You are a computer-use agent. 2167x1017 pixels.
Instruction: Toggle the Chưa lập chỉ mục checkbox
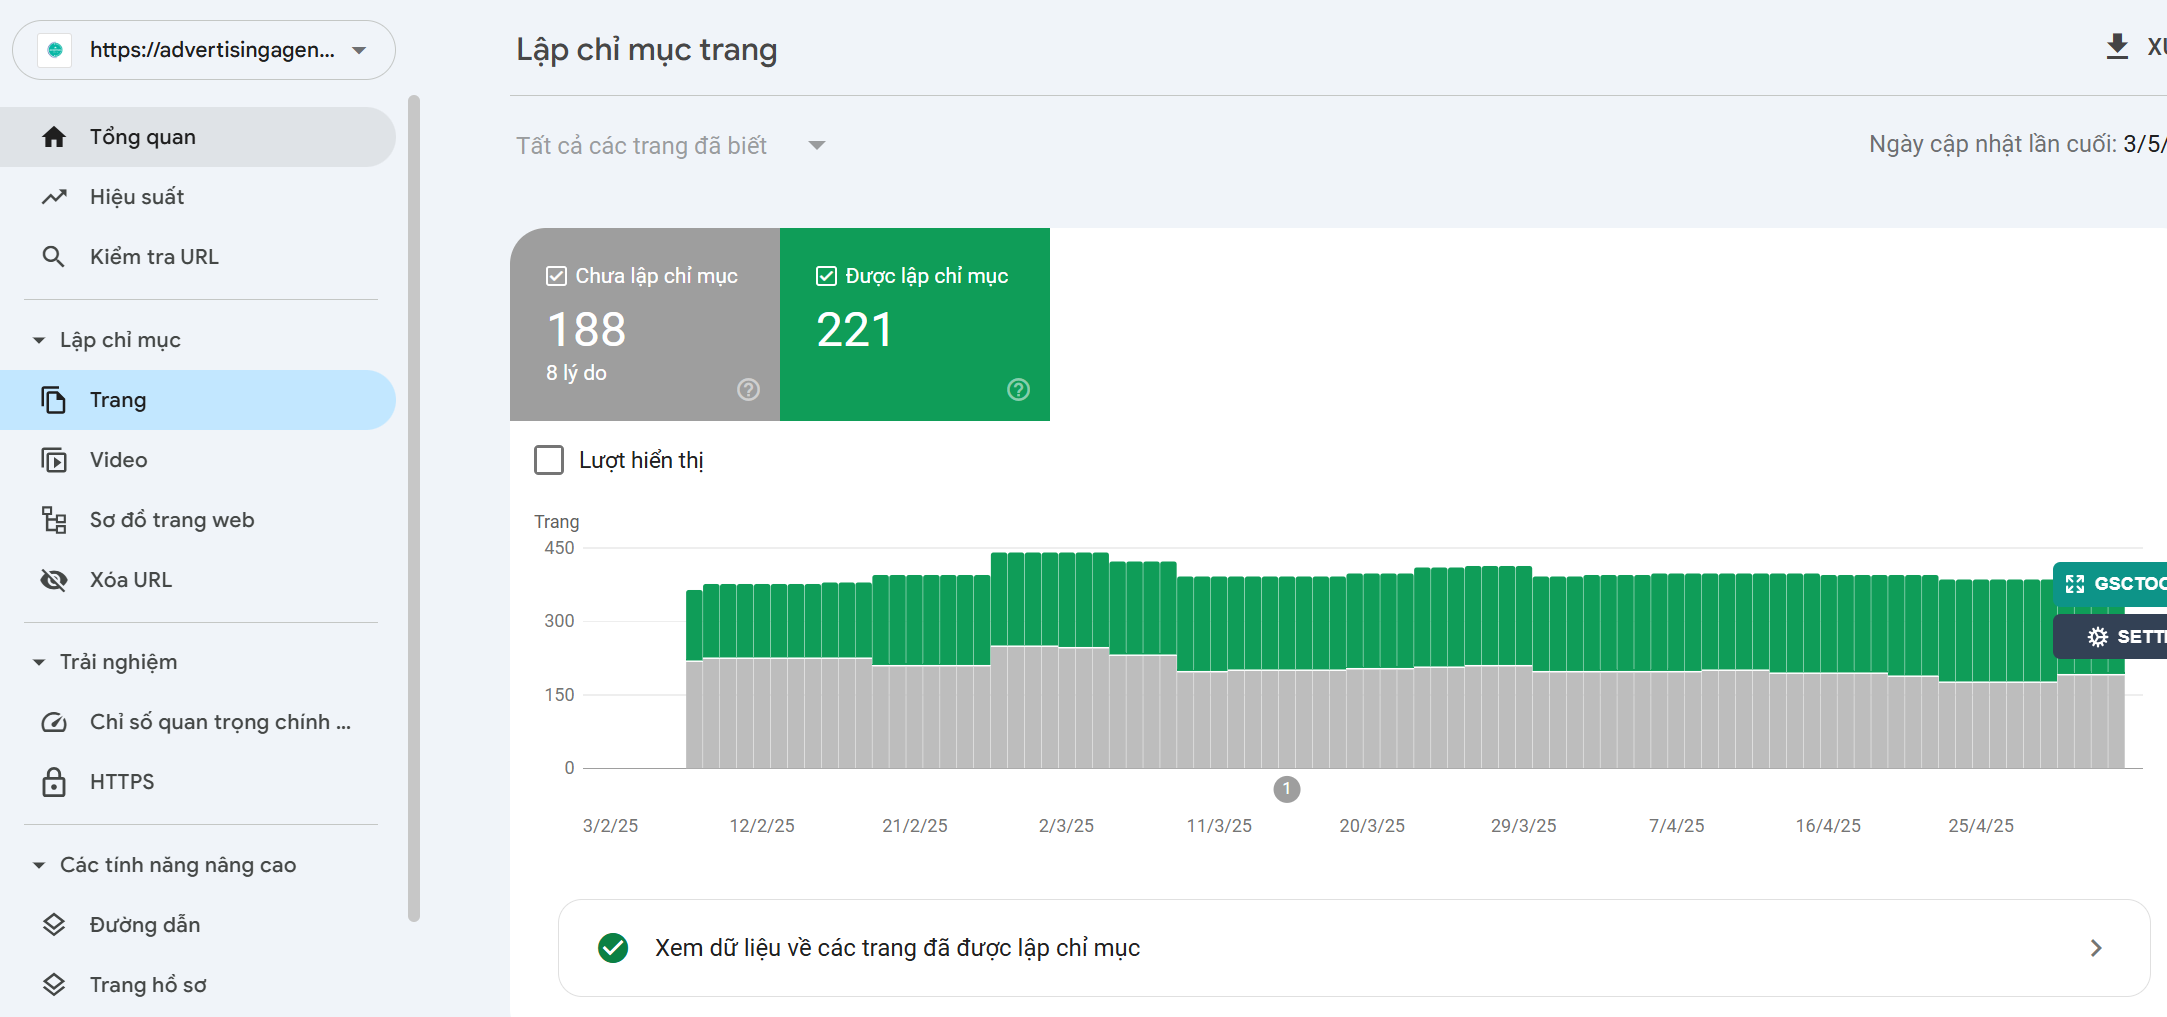tap(556, 276)
